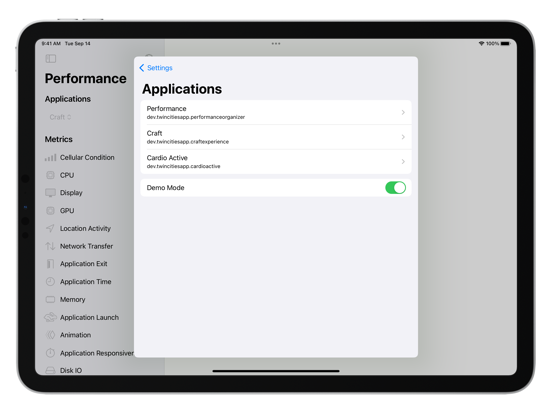Select GPU metric in sidebar
The width and height of the screenshot is (552, 414).
tap(67, 211)
